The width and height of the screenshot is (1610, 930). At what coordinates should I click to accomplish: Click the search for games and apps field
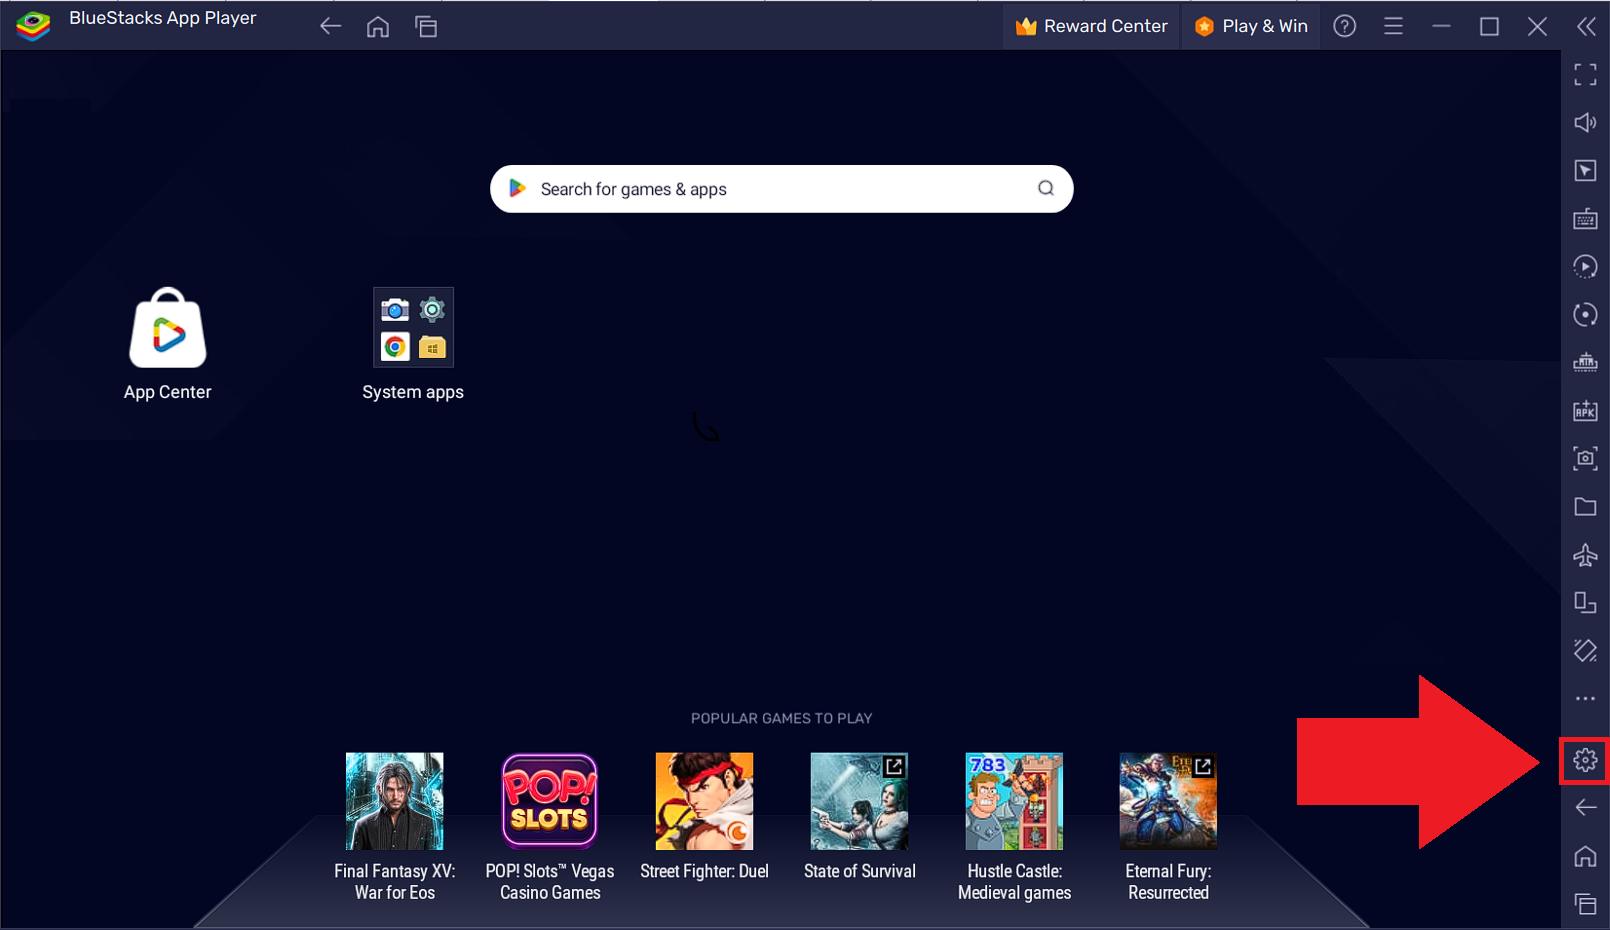pos(781,189)
